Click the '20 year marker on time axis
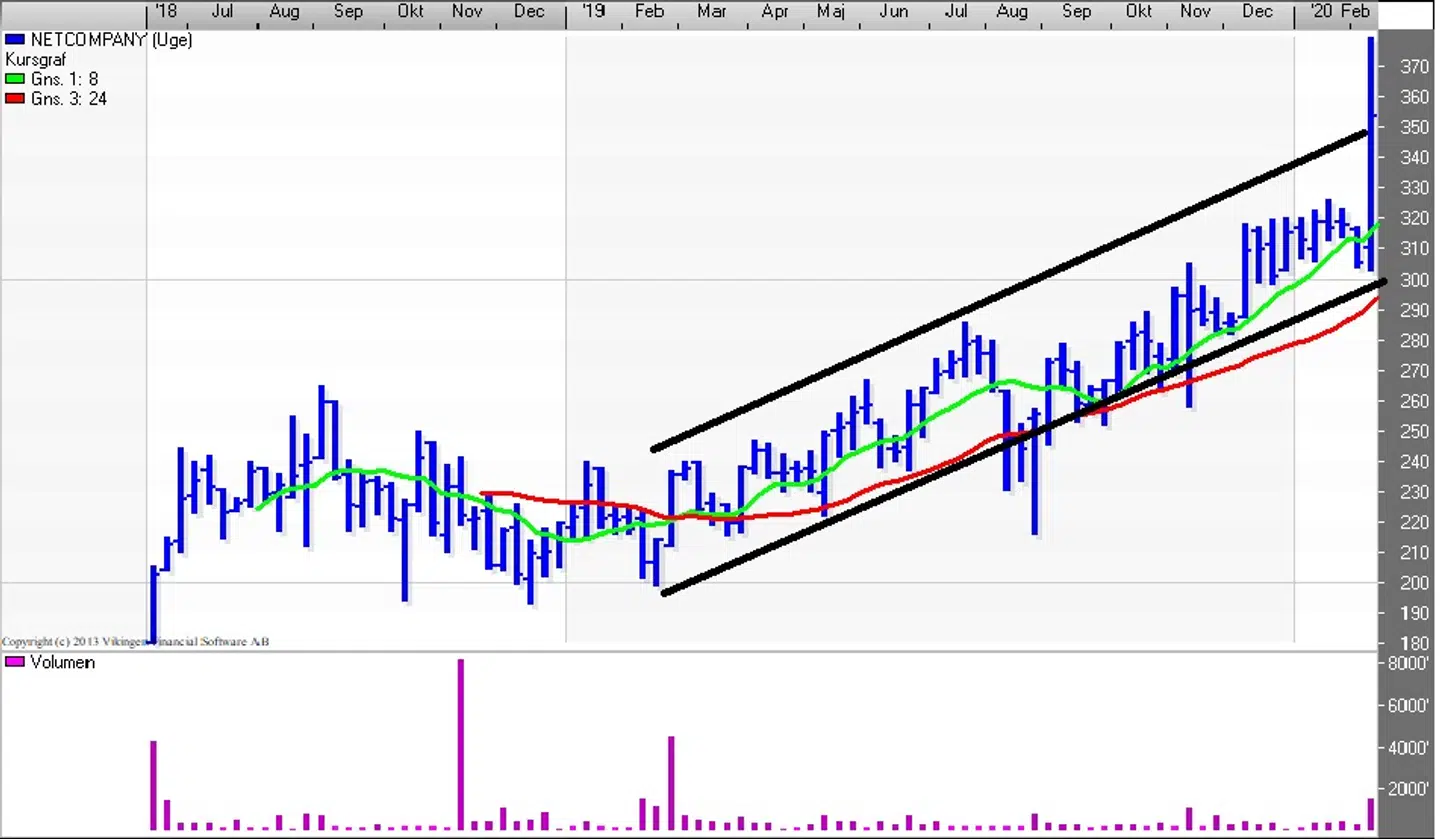This screenshot has height=839, width=1440. [1320, 12]
